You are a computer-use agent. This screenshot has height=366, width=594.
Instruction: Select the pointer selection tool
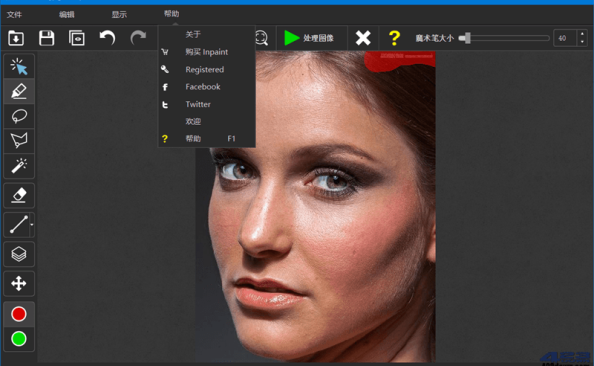19,66
